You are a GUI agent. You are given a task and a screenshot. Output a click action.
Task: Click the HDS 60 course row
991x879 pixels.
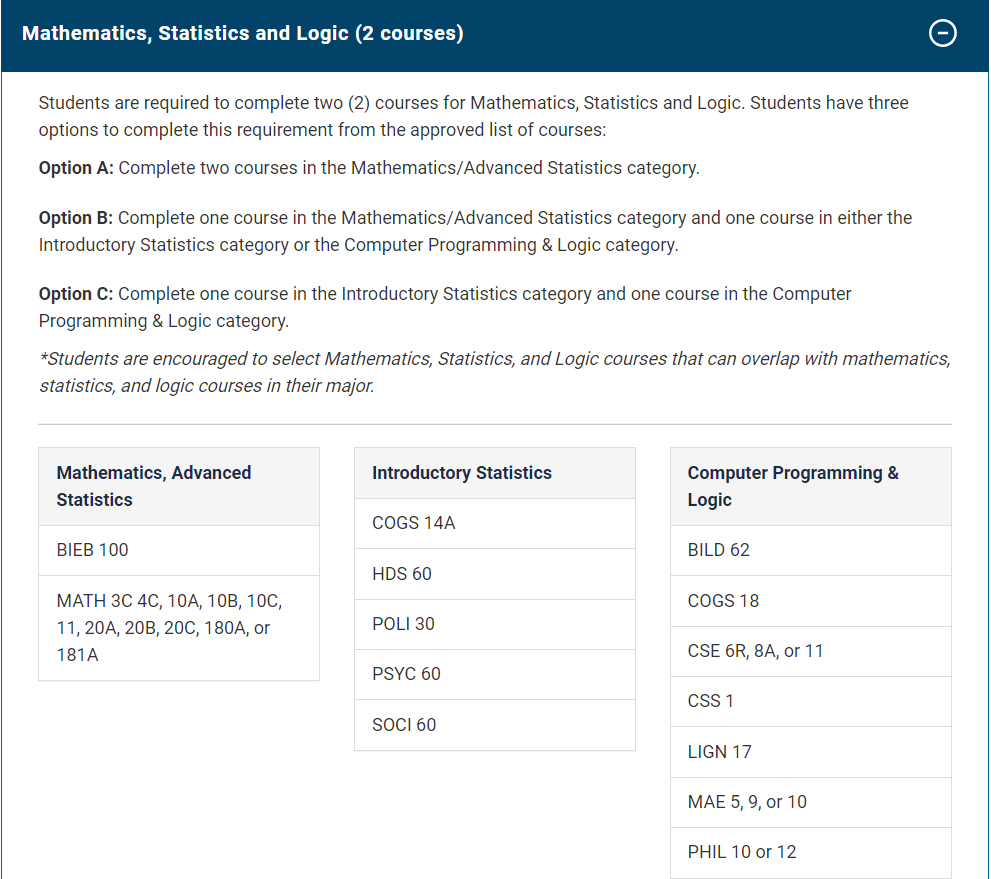(402, 574)
